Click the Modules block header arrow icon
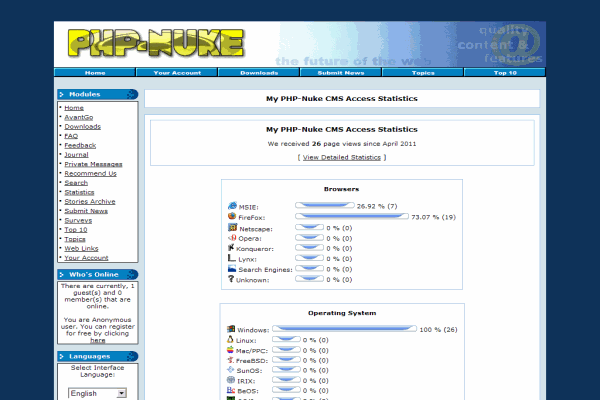The height and width of the screenshot is (400, 600). (x=62, y=94)
